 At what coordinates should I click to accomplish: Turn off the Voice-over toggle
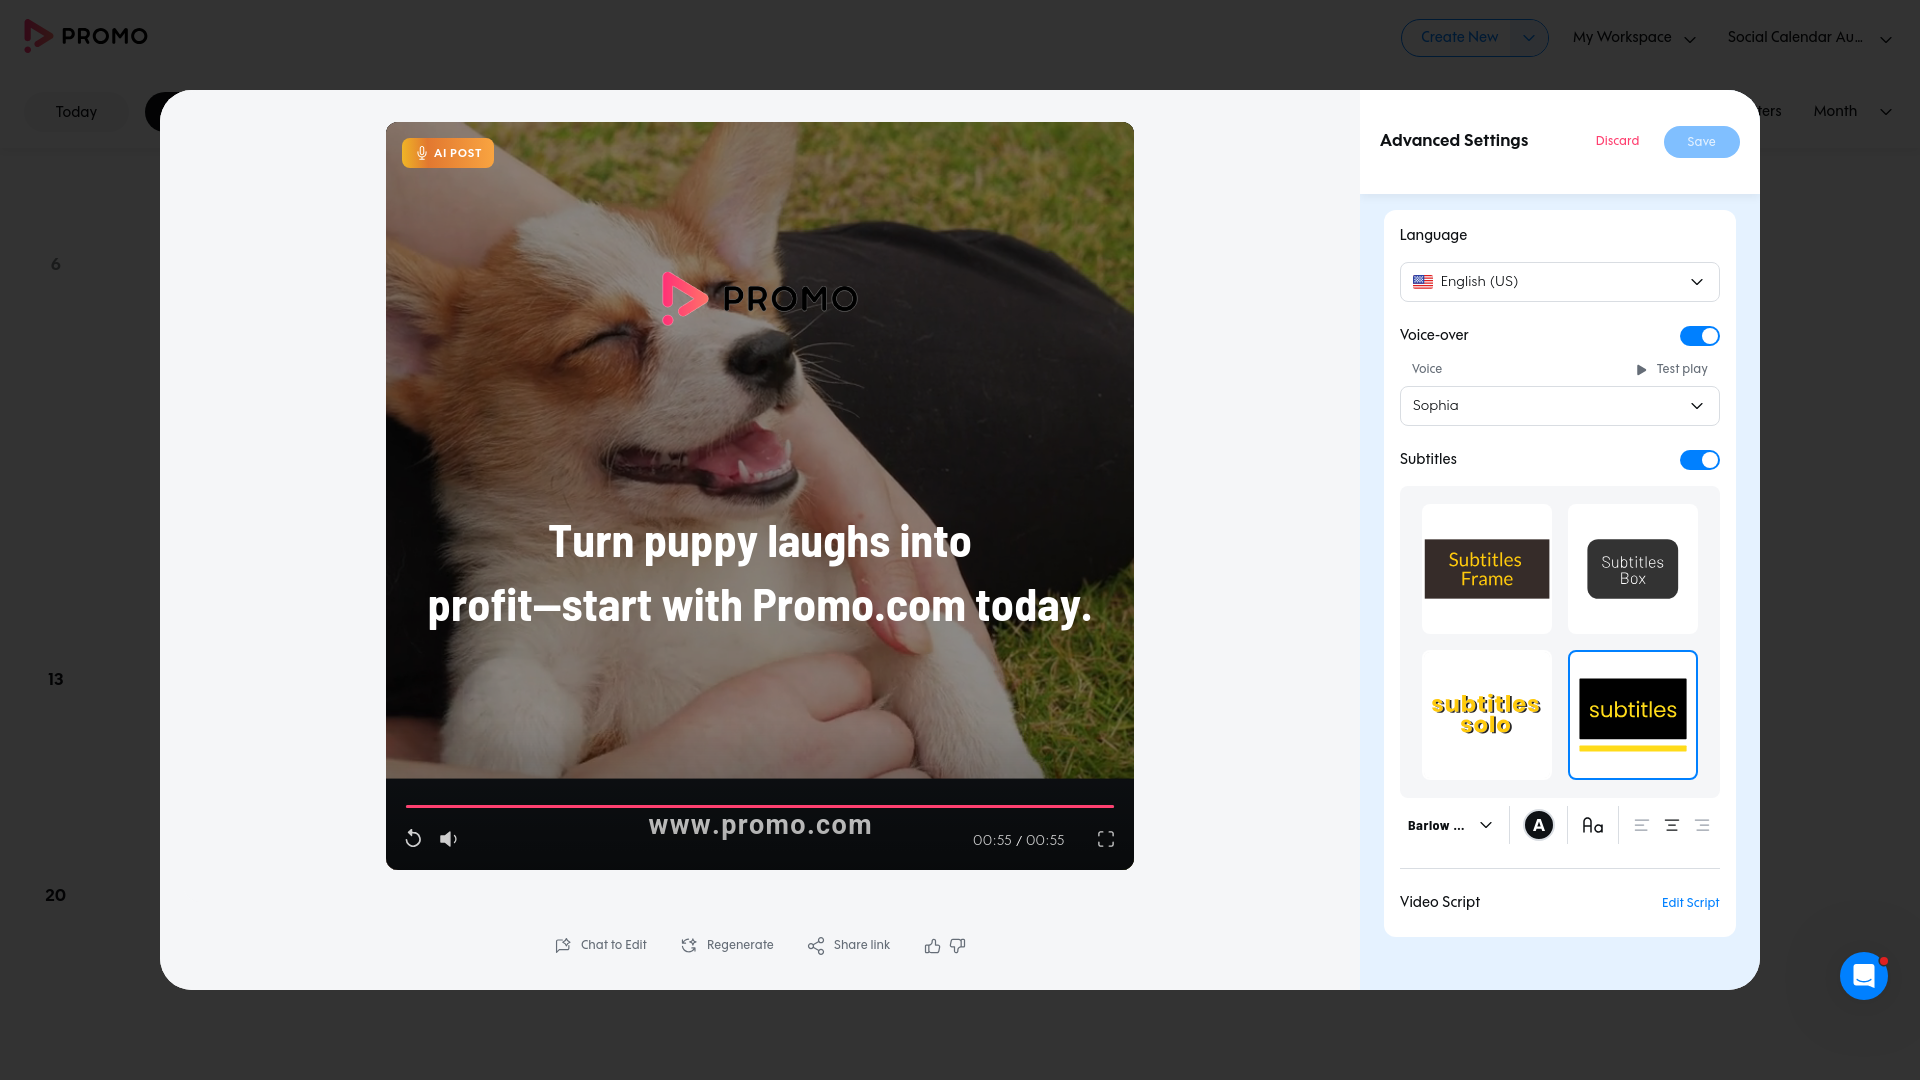point(1700,336)
